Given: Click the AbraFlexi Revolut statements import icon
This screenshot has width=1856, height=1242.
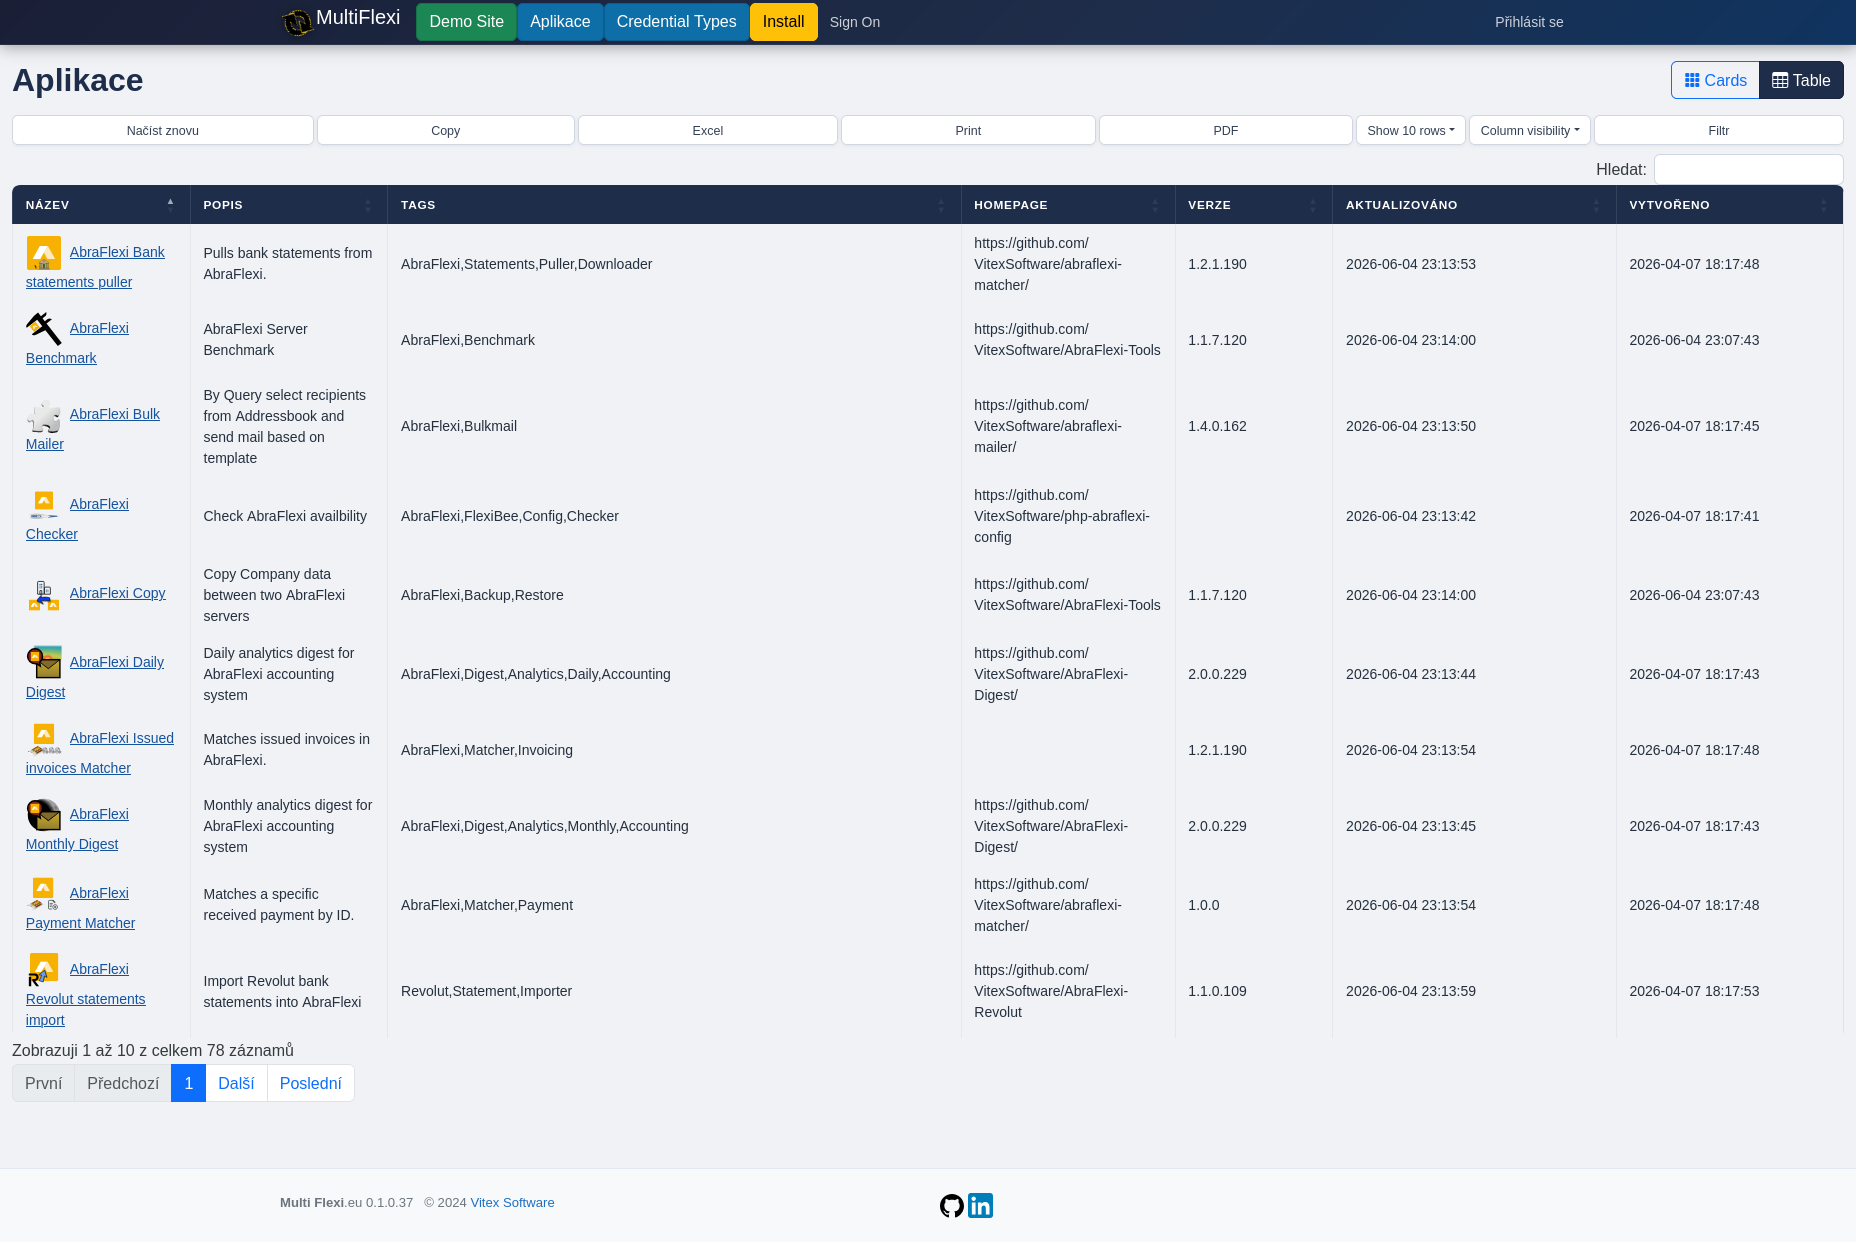Looking at the screenshot, I should 44,970.
